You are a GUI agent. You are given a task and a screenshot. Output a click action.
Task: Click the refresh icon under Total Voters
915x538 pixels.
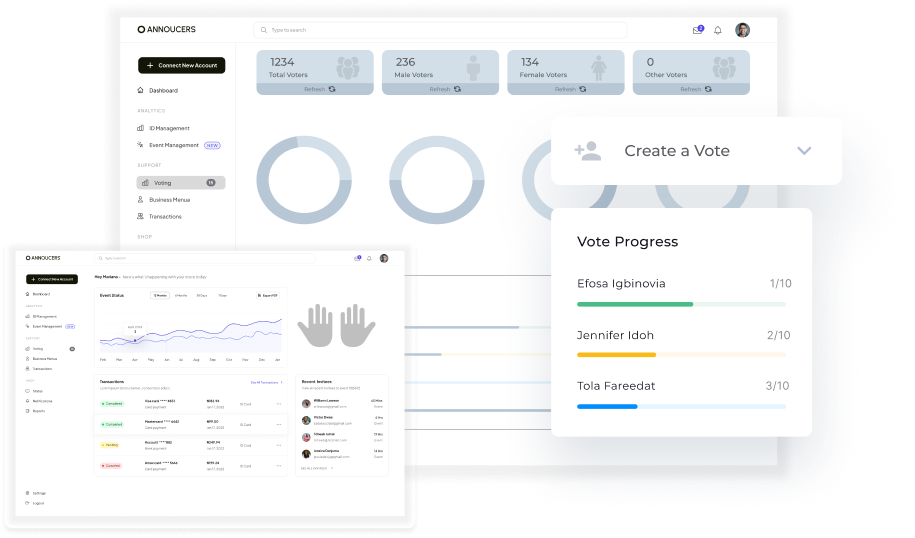click(x=331, y=89)
